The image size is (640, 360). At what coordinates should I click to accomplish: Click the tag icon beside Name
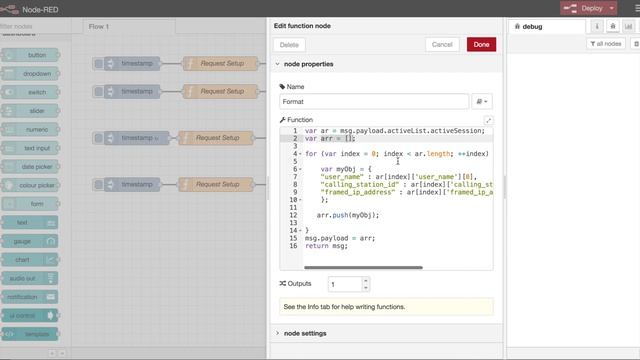coord(282,87)
